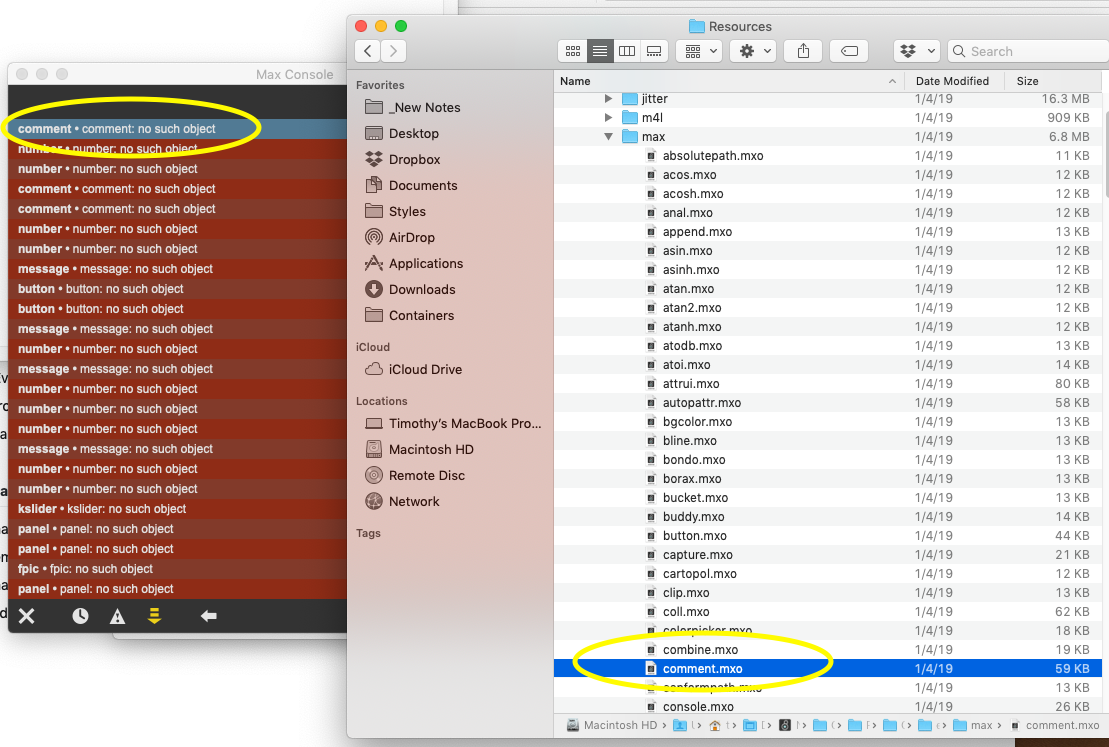Select Macintosh HD in sidebar
The height and width of the screenshot is (747, 1109).
419,449
